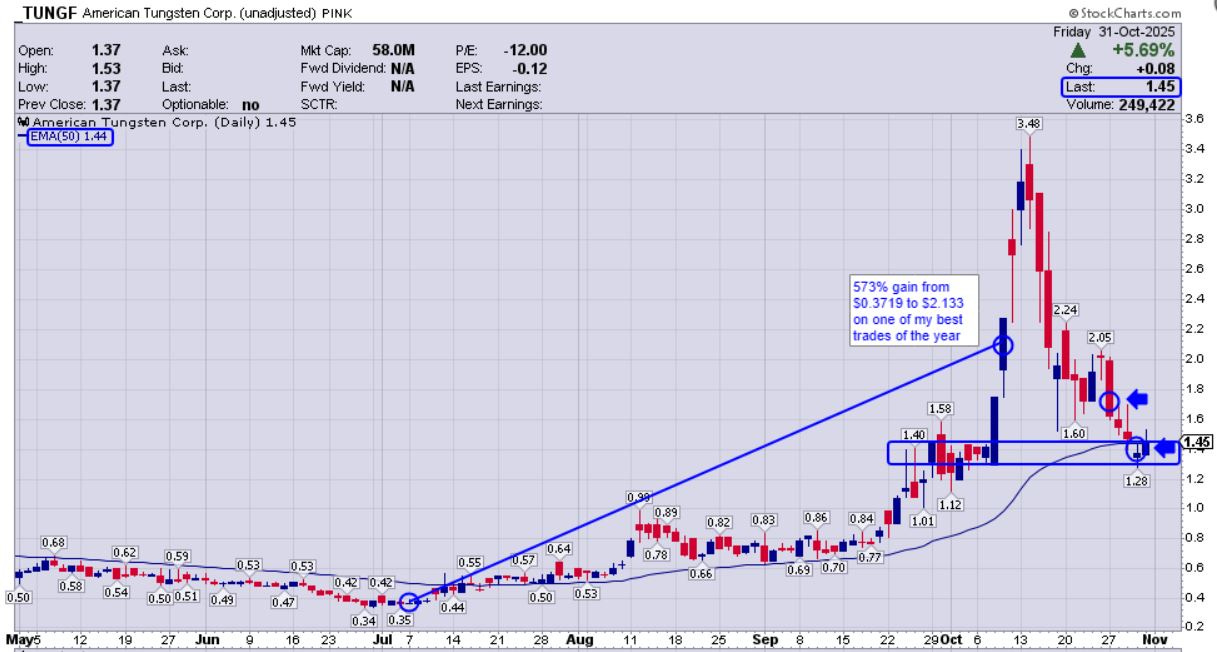Click the 0.89 price label
This screenshot has width=1217, height=652.
point(666,512)
